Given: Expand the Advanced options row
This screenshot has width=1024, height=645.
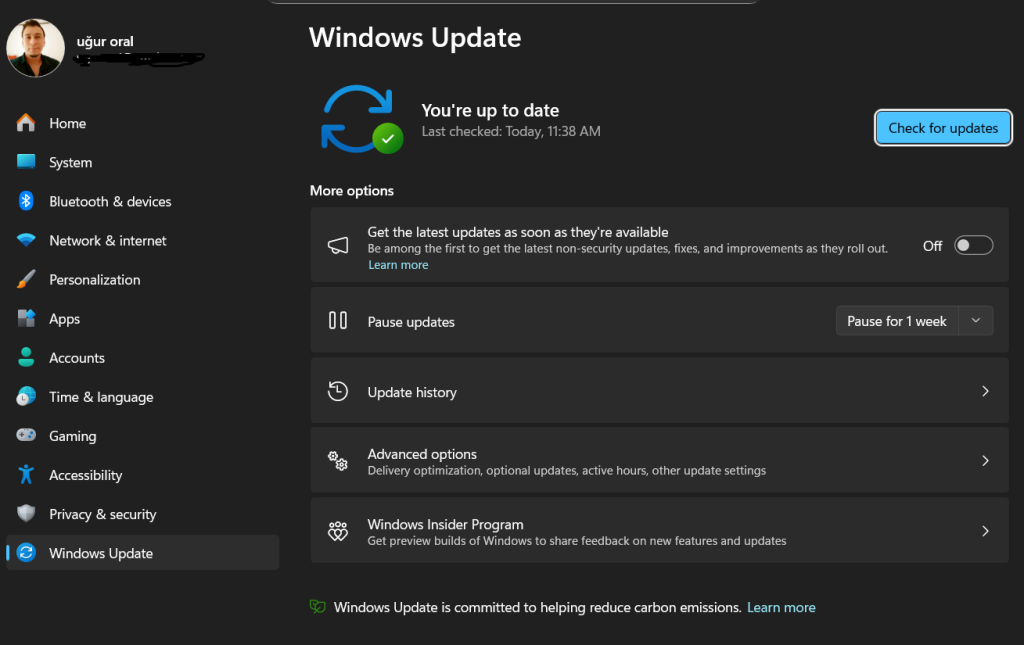Looking at the screenshot, I should [x=660, y=460].
